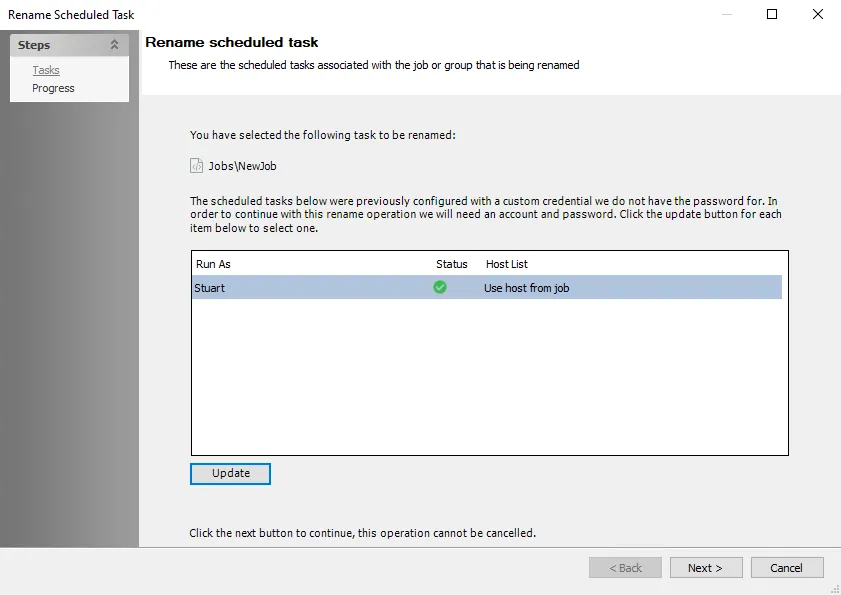Screen dimensions: 841x595
Task: Click the Steps panel header
Action: point(69,45)
